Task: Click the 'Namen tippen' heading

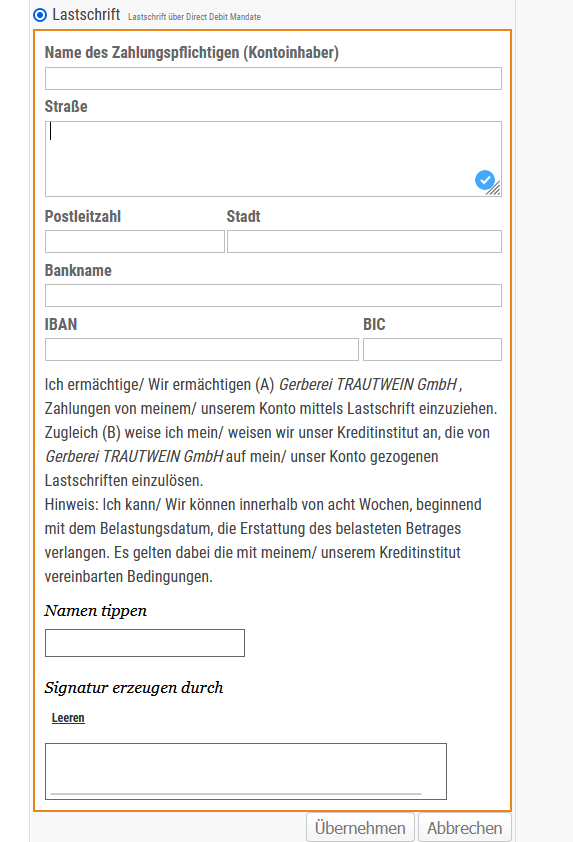Action: pyautogui.click(x=96, y=611)
